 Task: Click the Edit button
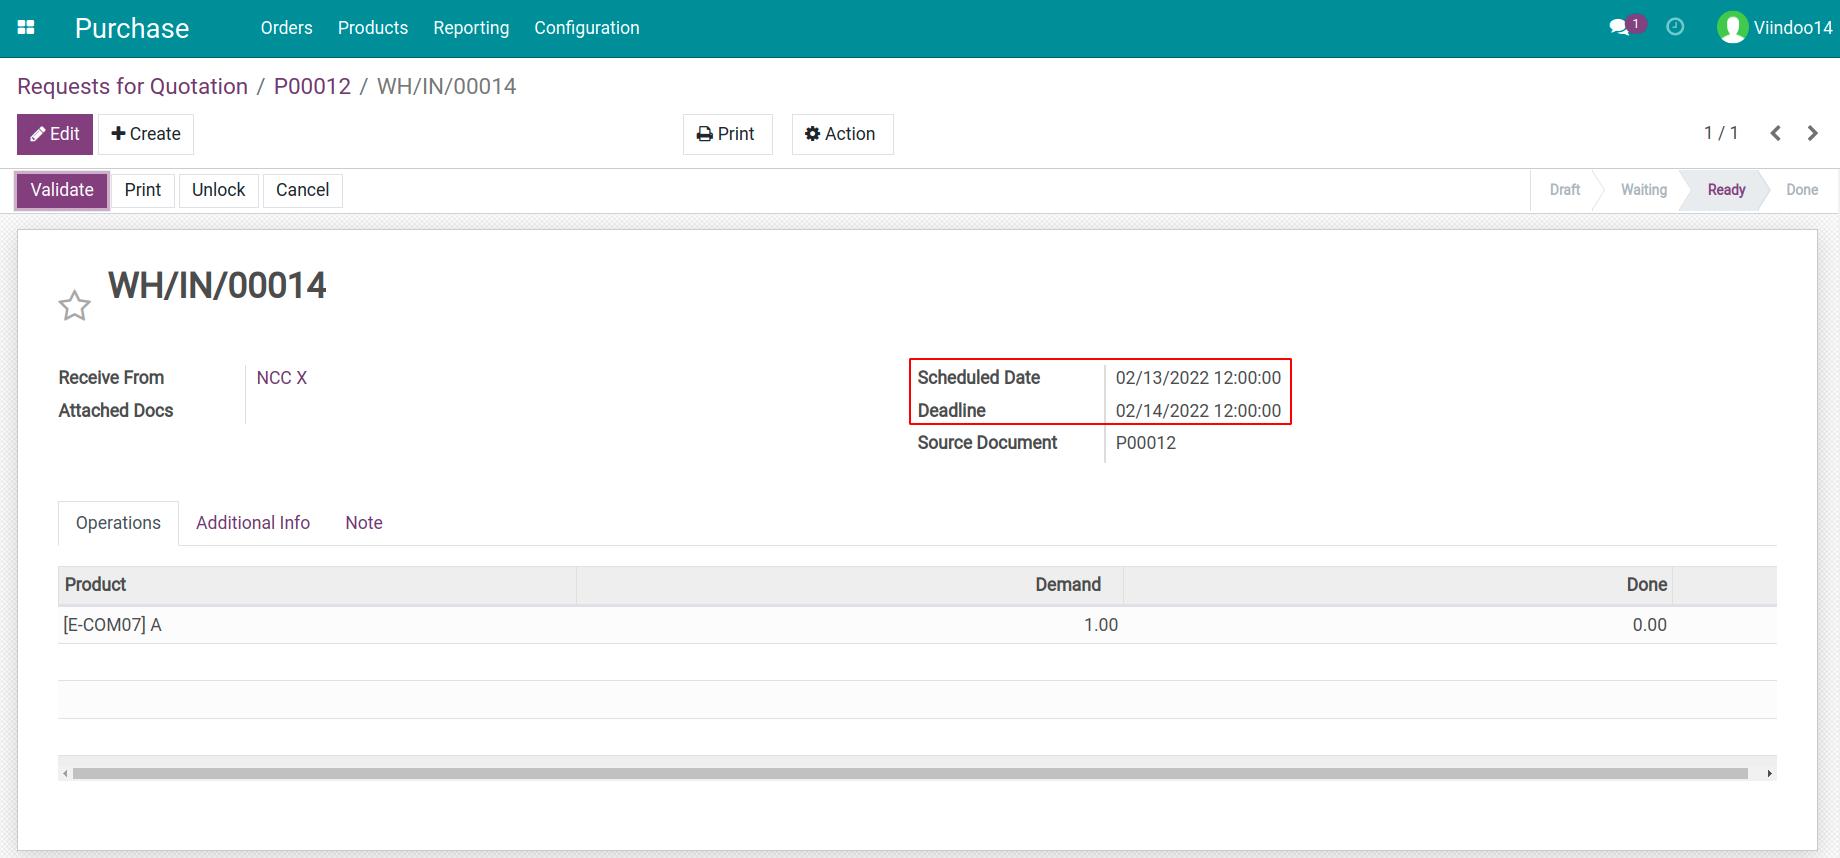pyautogui.click(x=55, y=134)
